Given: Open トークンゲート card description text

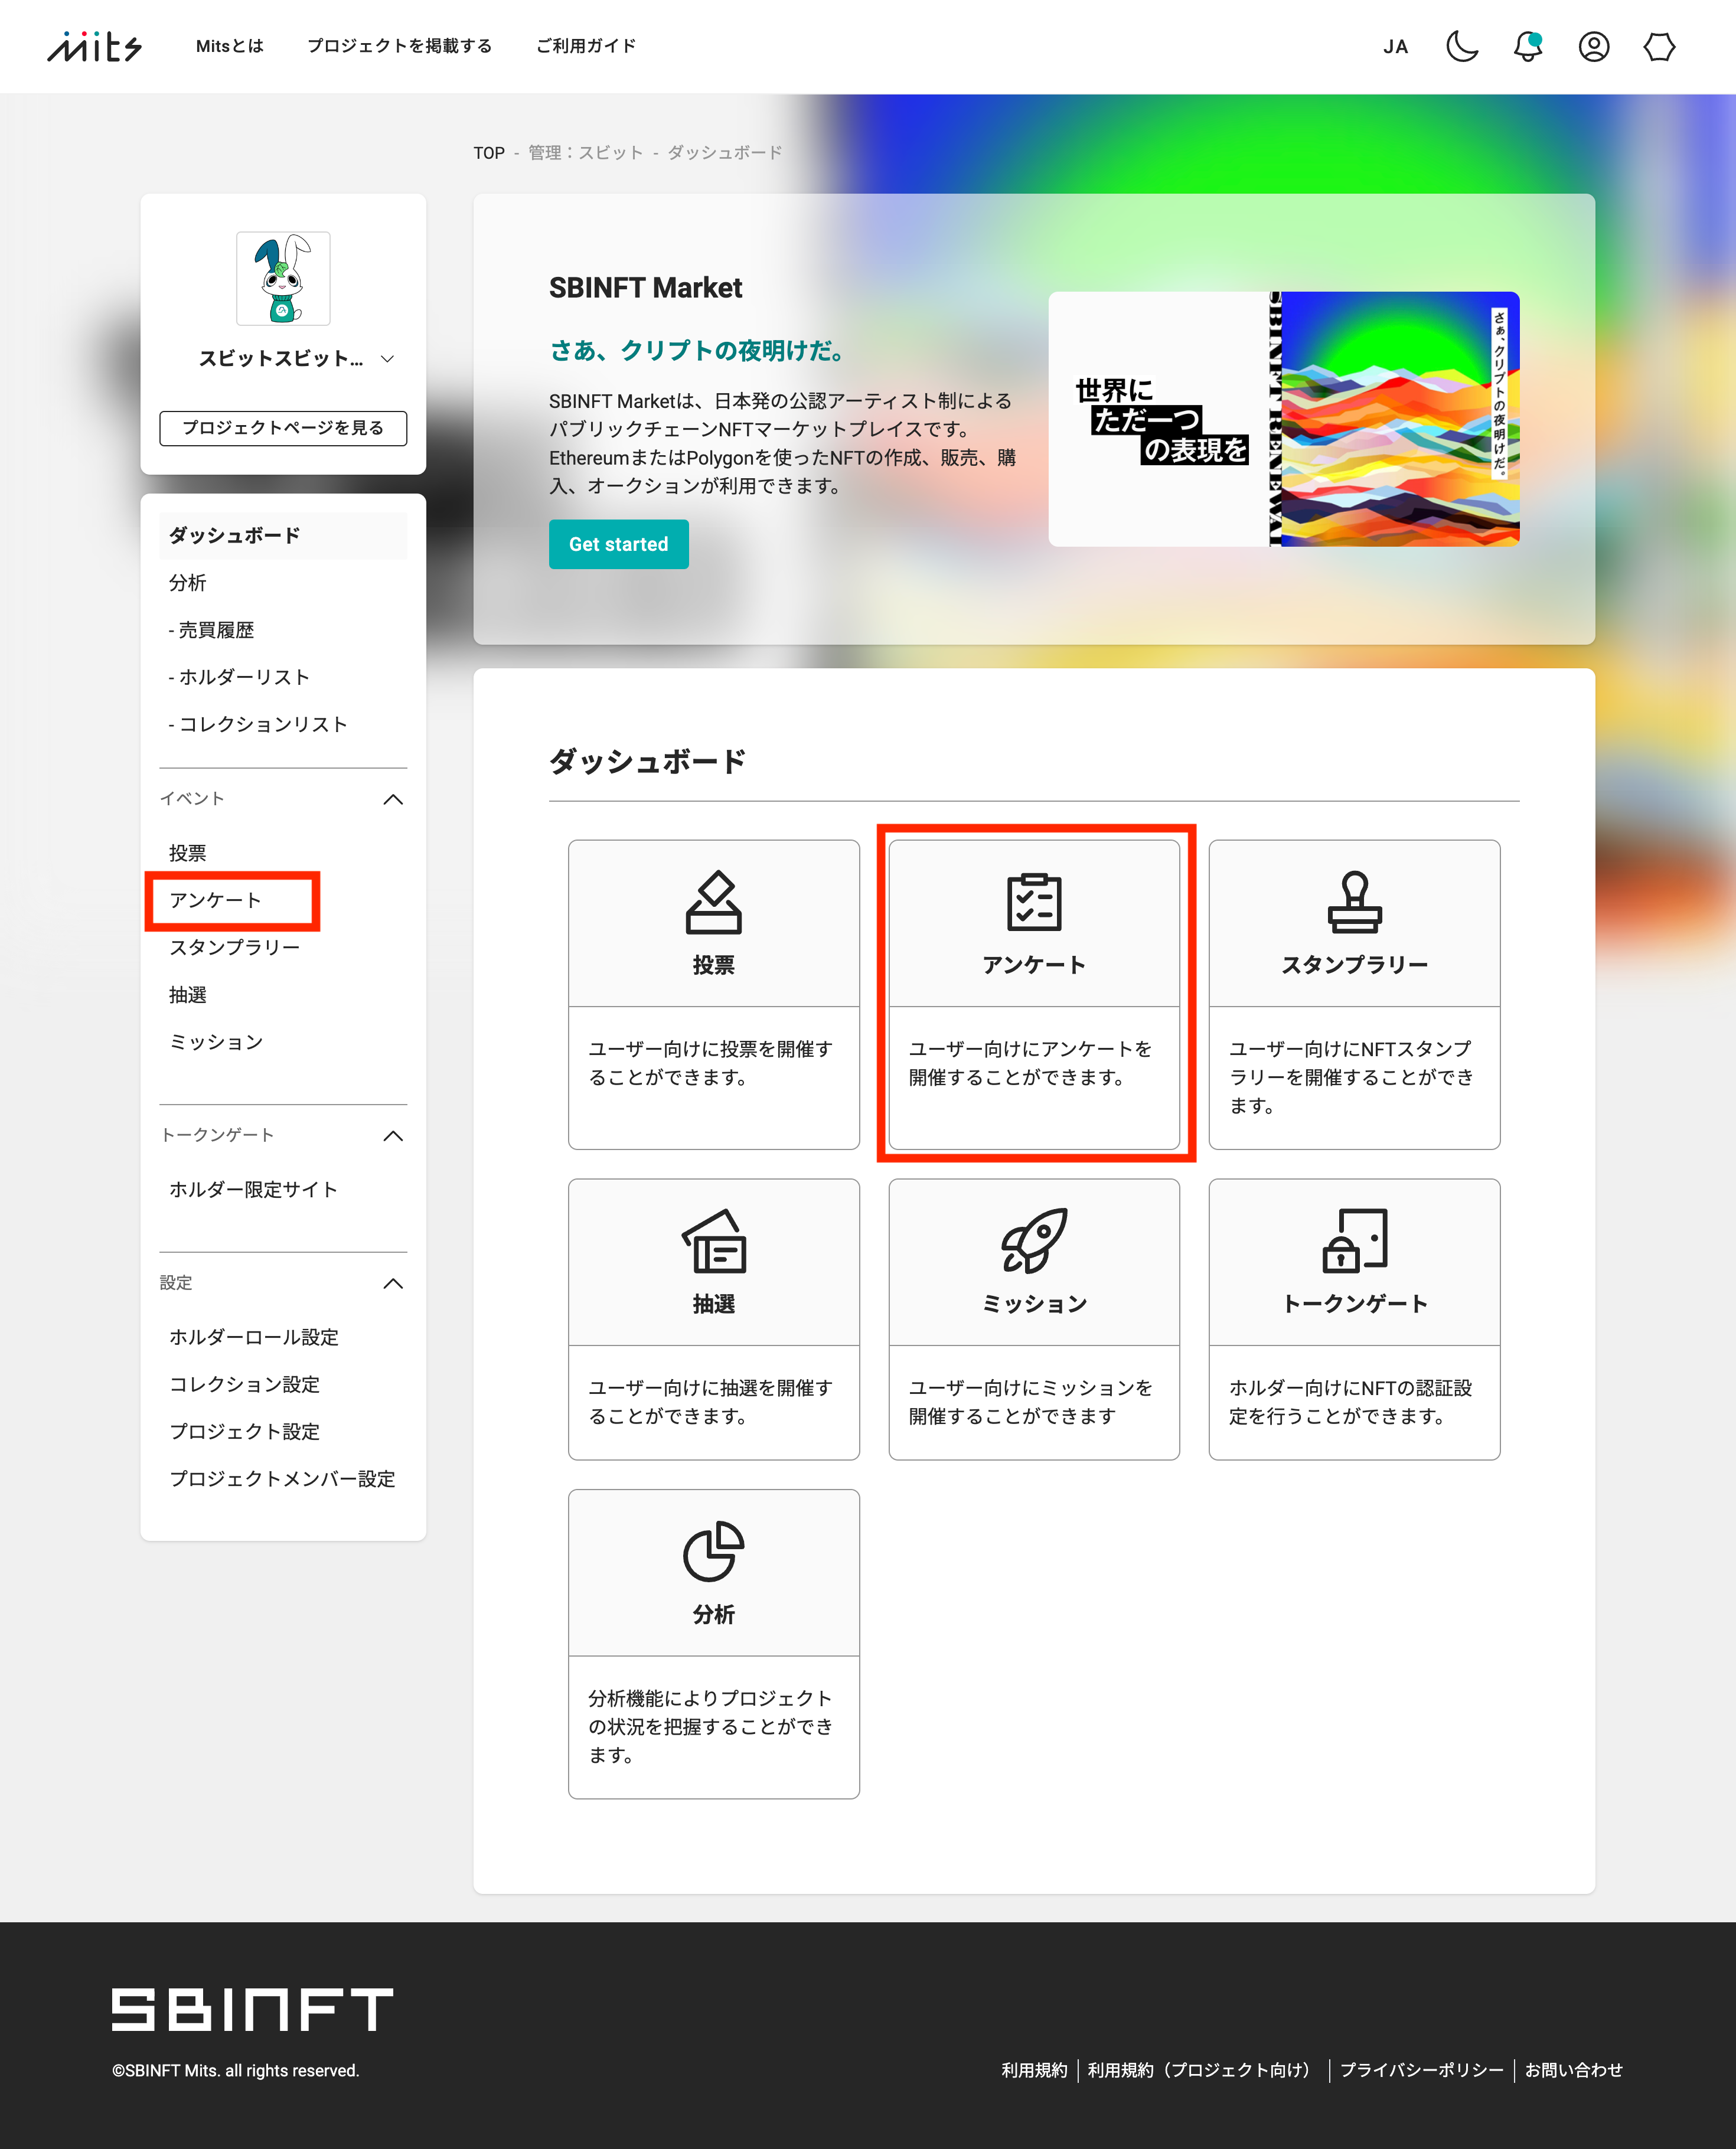Looking at the screenshot, I should tap(1351, 1402).
